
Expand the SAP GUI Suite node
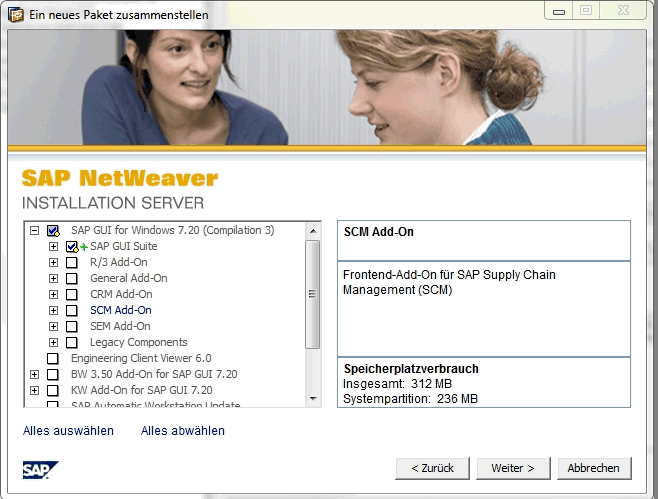[53, 246]
